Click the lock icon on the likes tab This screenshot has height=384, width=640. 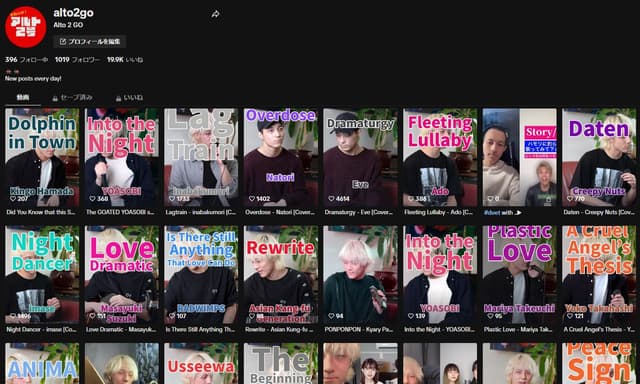pyautogui.click(x=118, y=98)
